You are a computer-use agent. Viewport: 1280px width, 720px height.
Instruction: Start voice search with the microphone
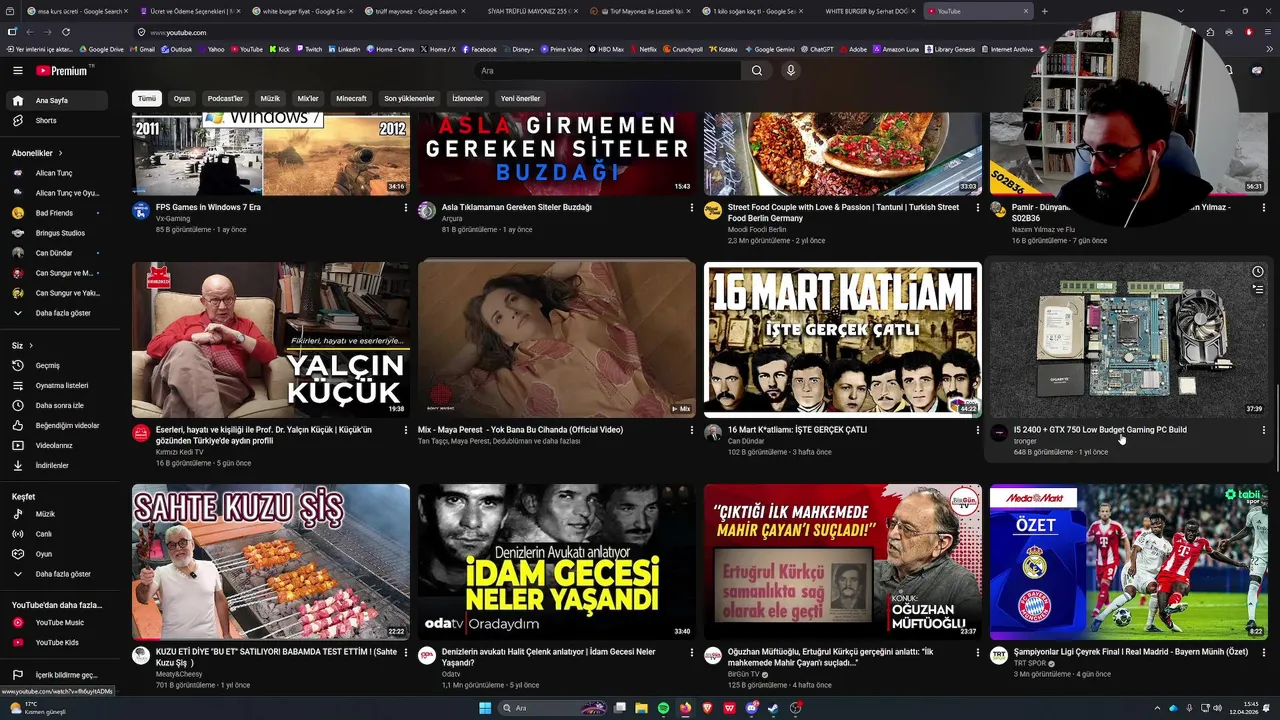(x=790, y=71)
